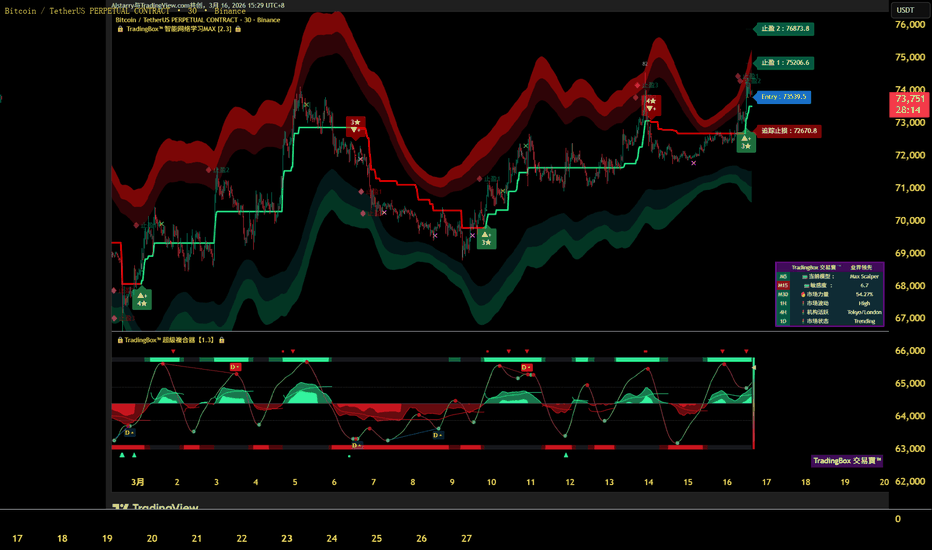The image size is (932, 550).
Task: Click the green 3-star buy signal near March 10
Action: click(486, 239)
